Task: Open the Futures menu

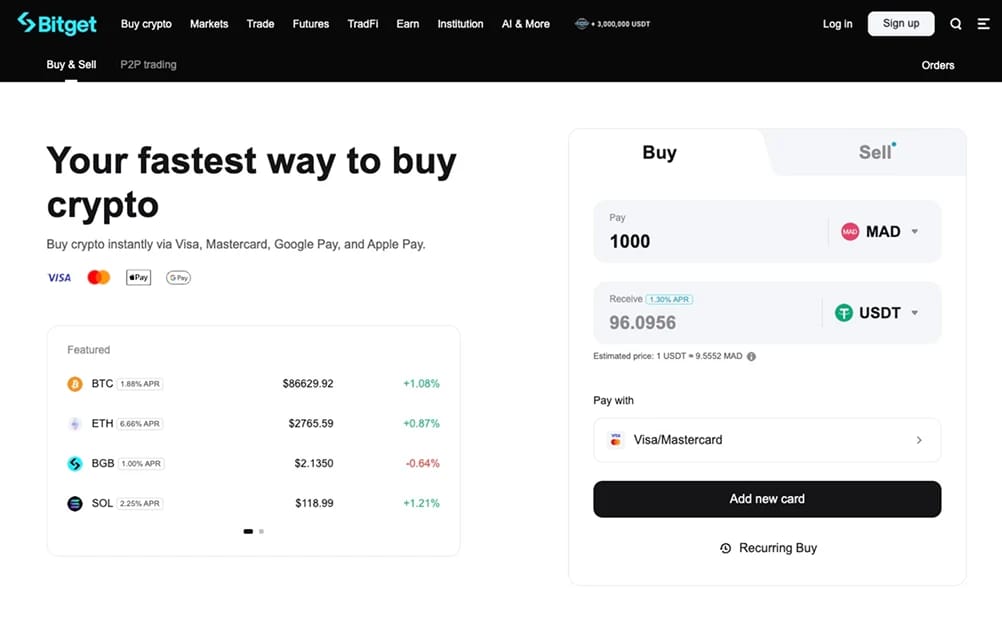Action: (x=311, y=24)
